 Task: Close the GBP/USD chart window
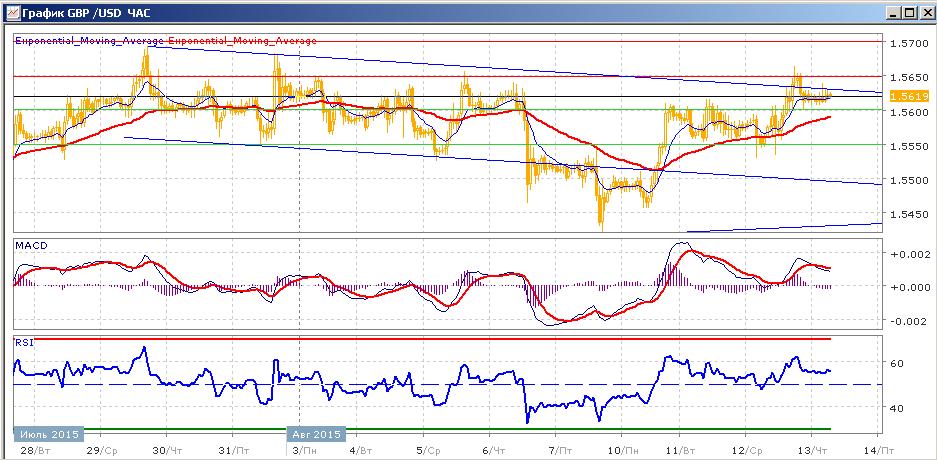point(924,13)
